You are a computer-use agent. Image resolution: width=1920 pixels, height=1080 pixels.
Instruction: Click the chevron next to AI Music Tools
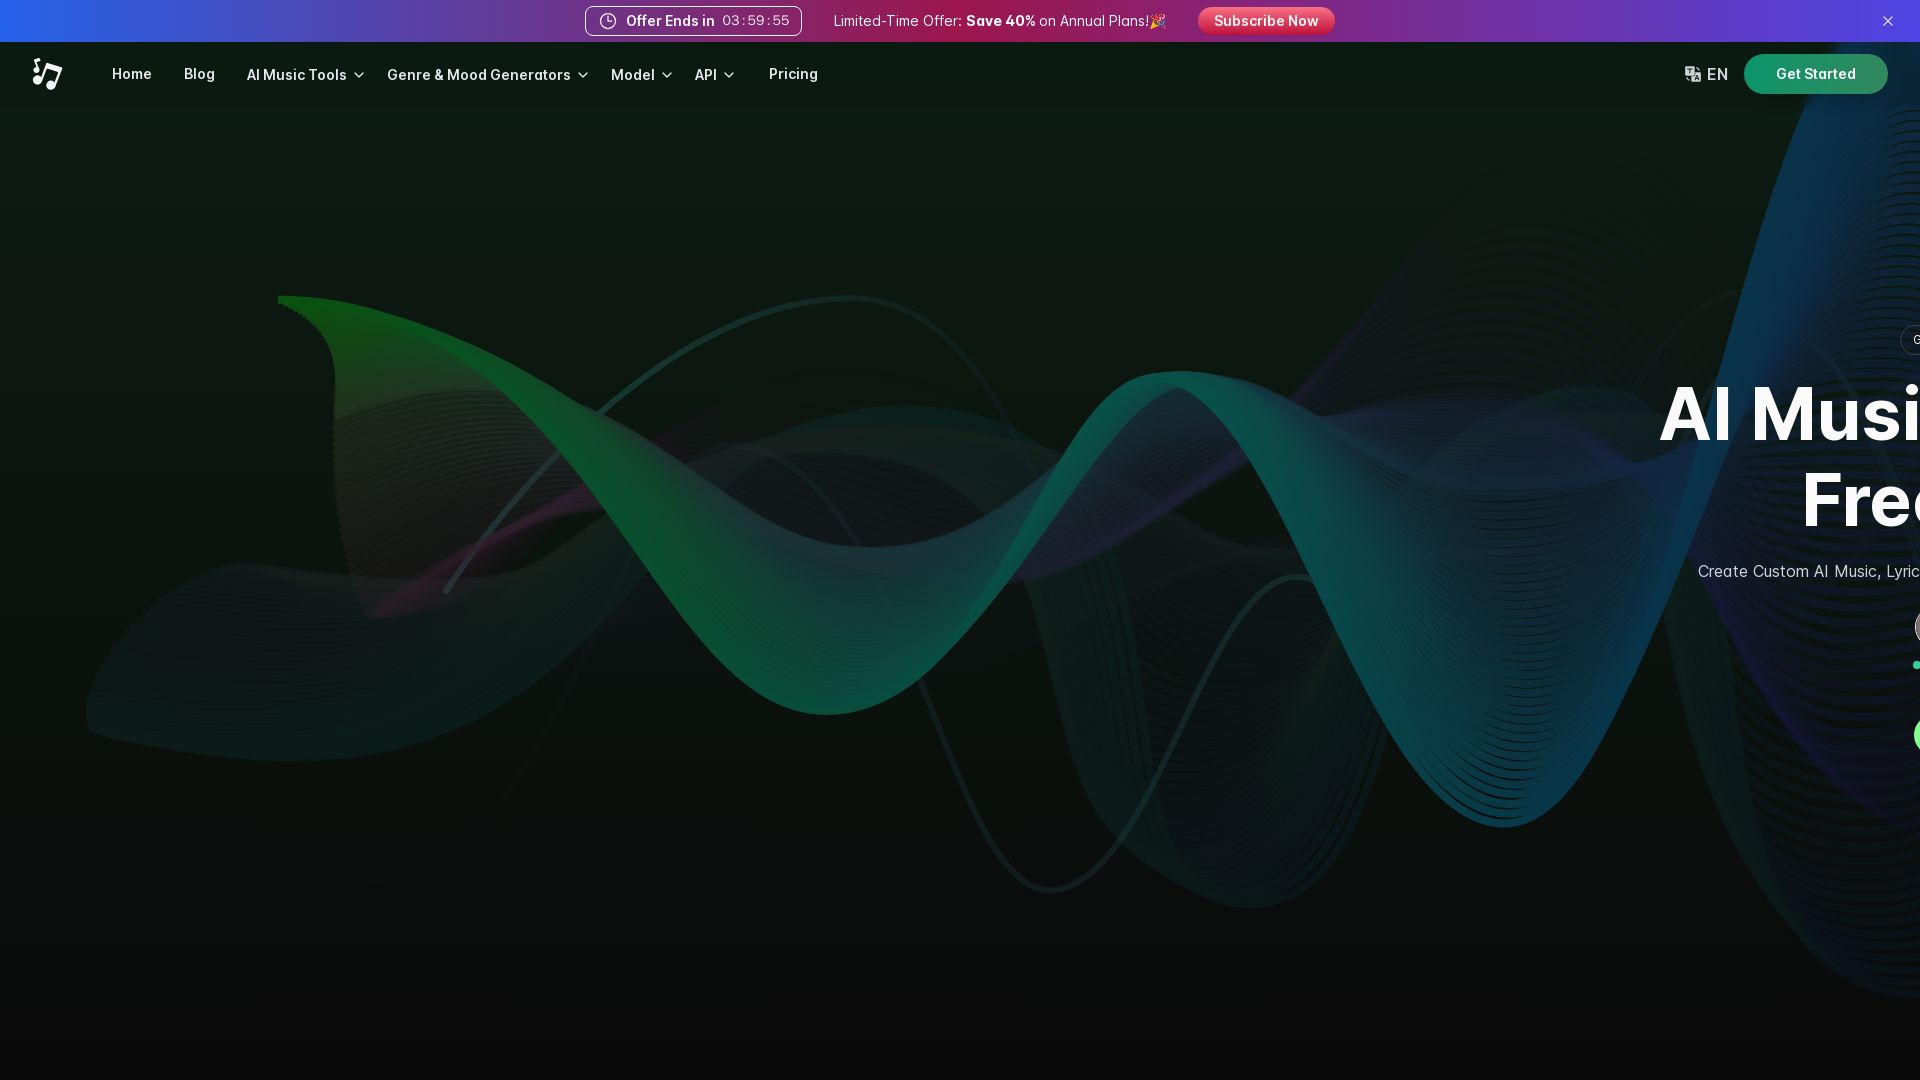point(359,75)
